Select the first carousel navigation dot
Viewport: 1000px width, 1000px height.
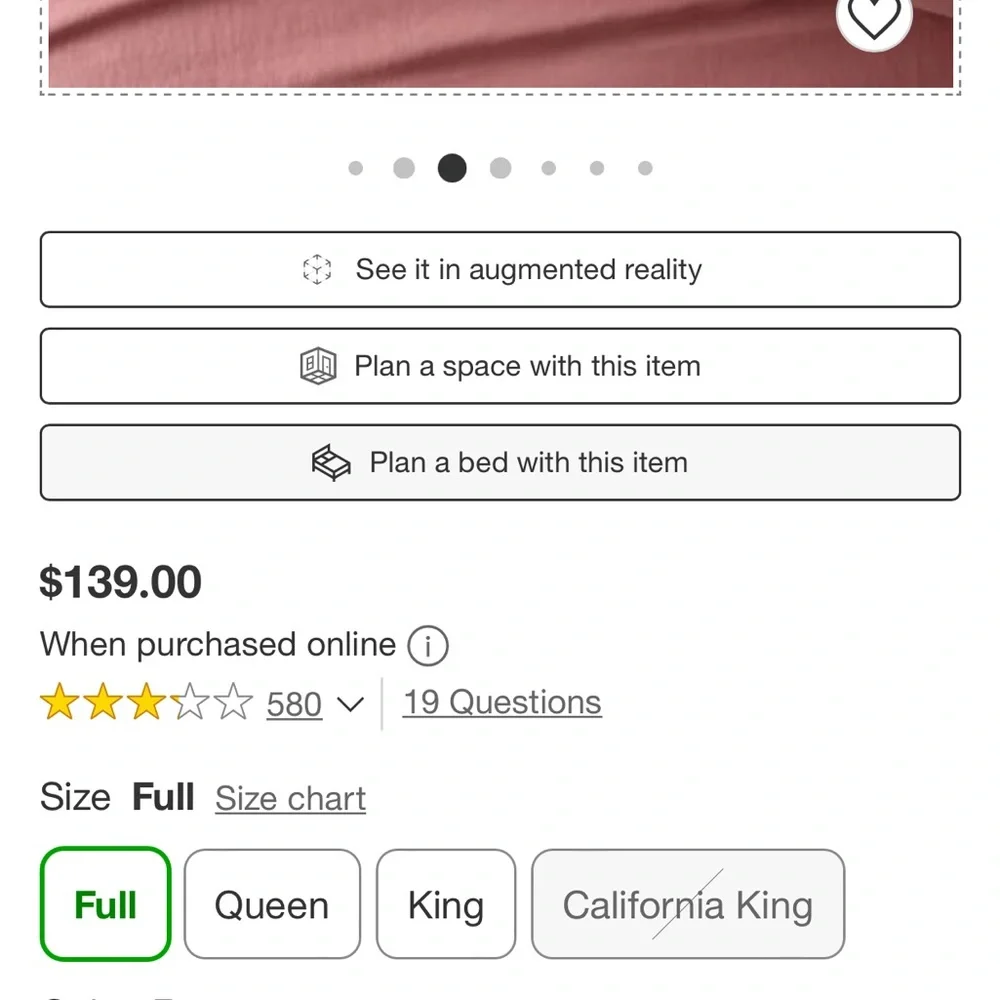click(x=356, y=168)
